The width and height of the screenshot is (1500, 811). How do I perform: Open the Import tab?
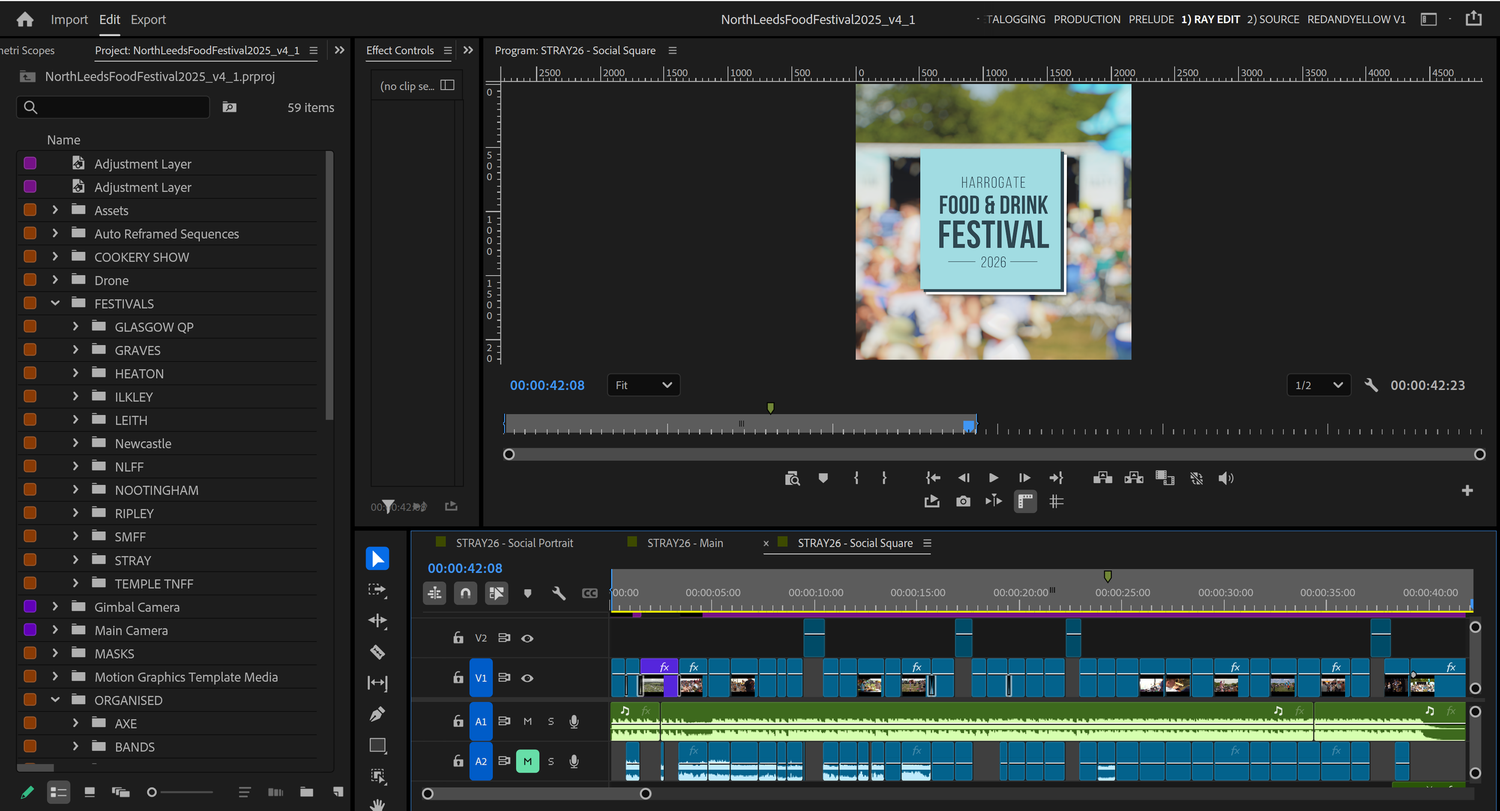pos(70,19)
